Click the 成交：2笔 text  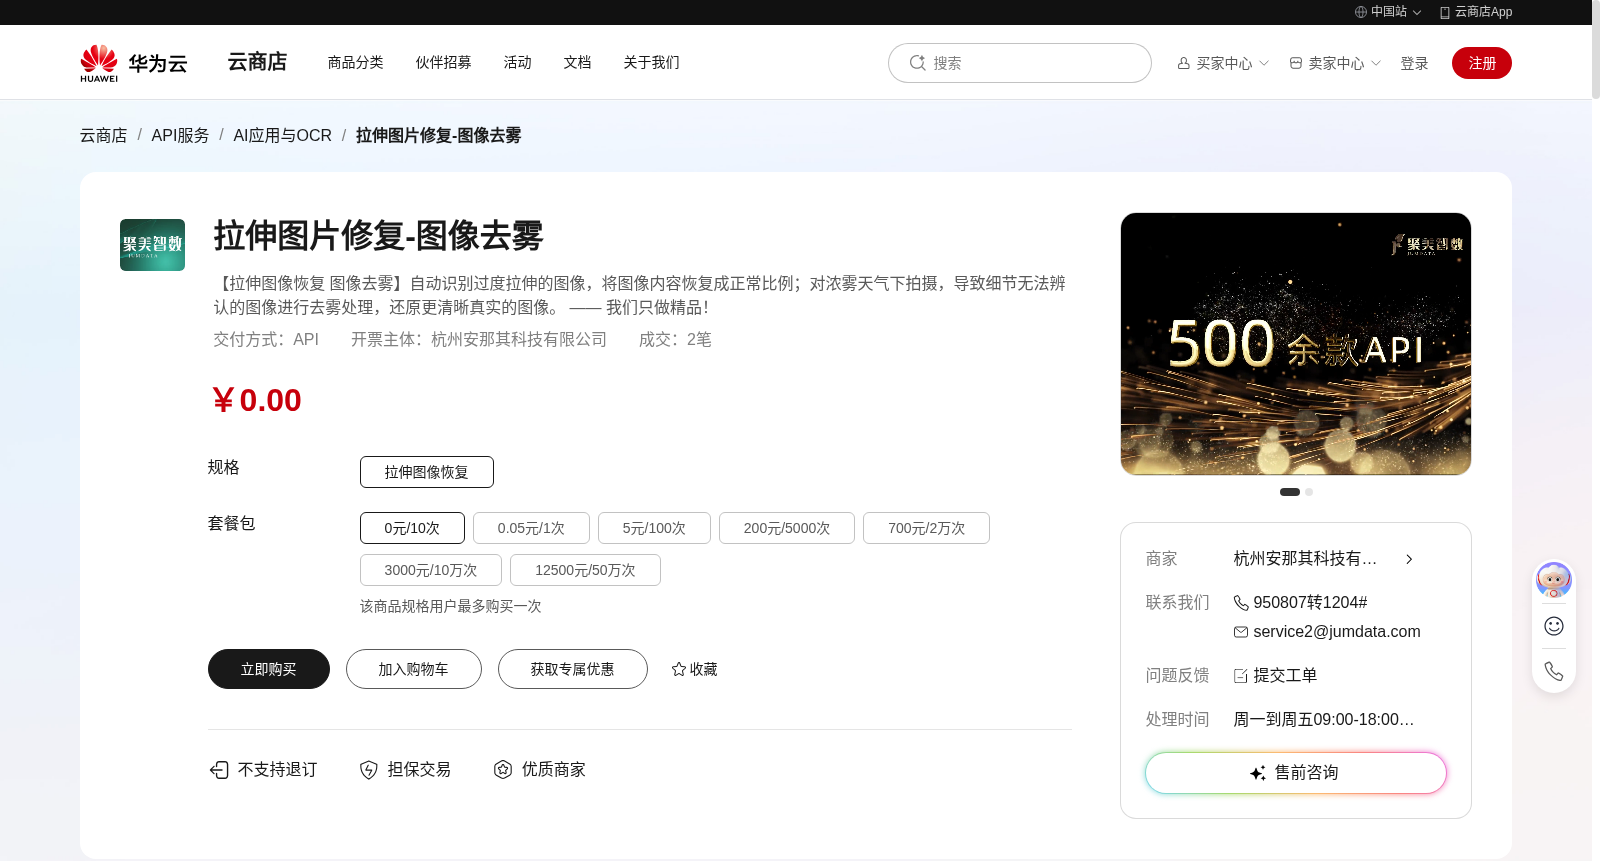pyautogui.click(x=675, y=340)
